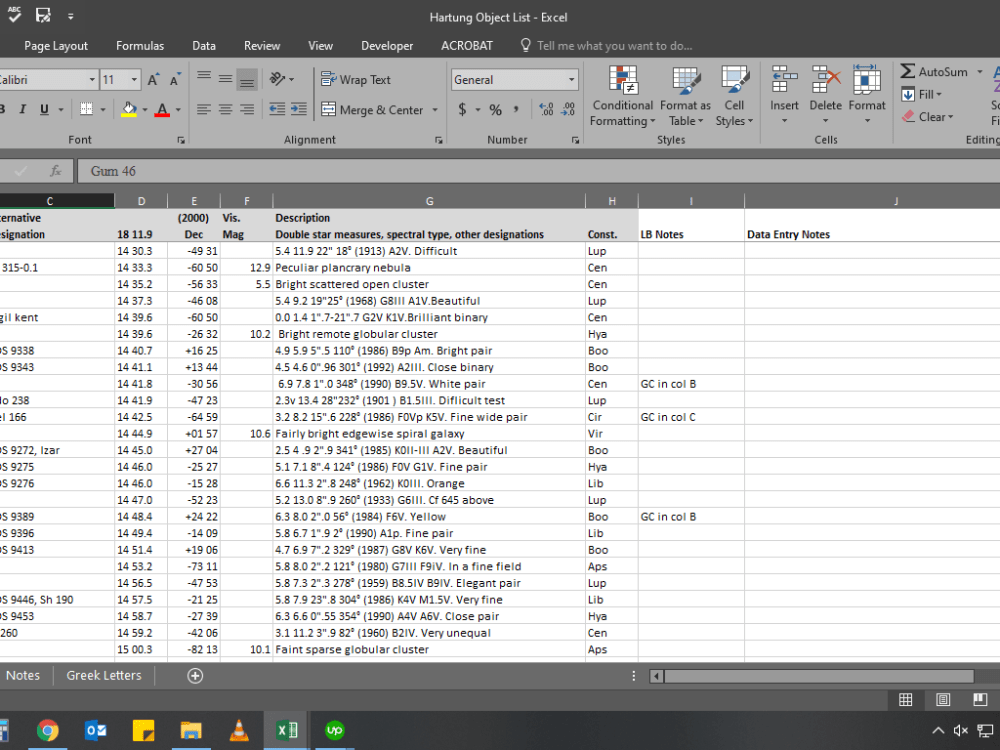
Task: Open the Formulas ribbon tab
Action: point(140,46)
